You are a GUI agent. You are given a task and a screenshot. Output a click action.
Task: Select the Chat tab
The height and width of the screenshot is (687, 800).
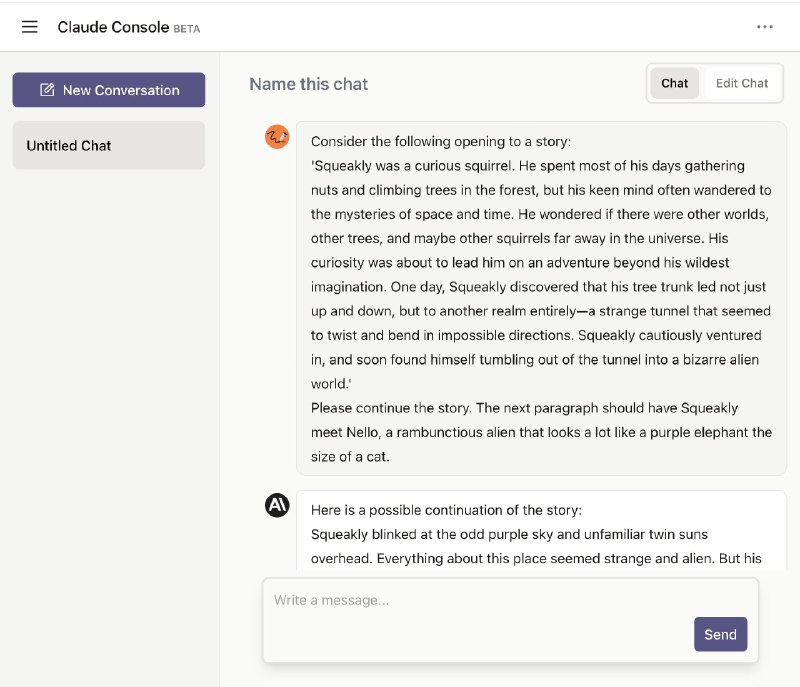[x=674, y=83]
